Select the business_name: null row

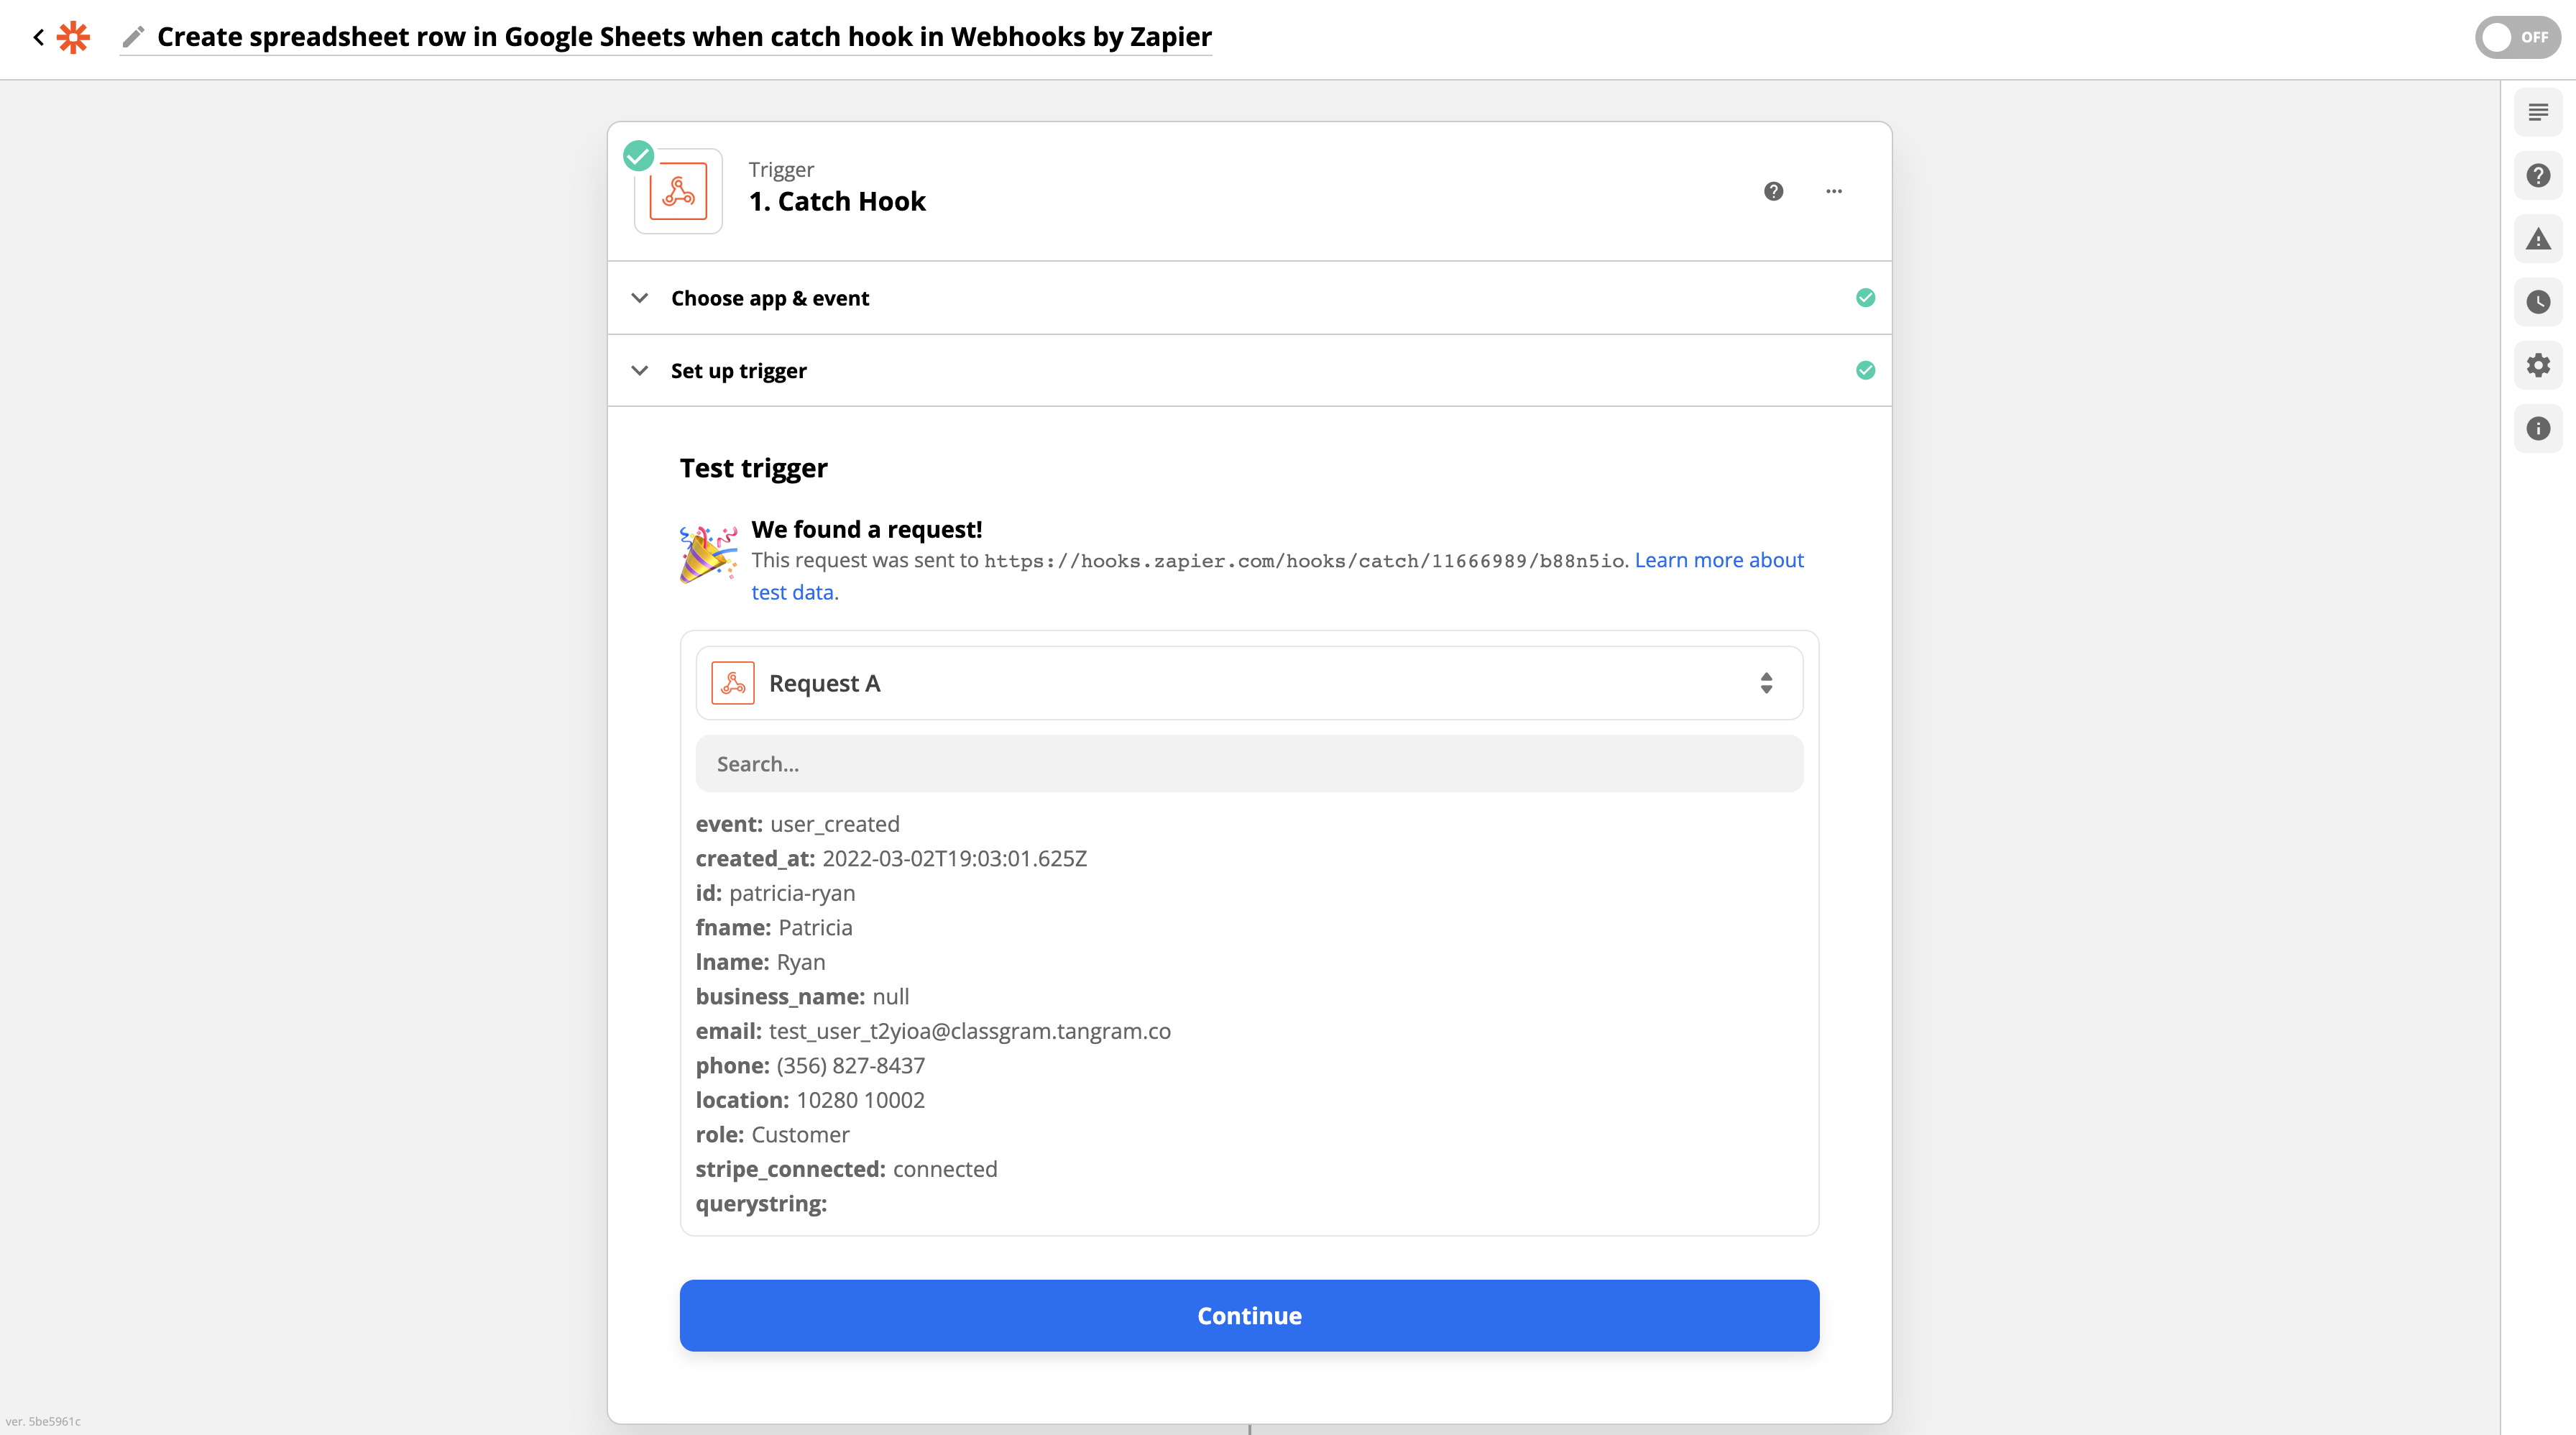click(x=802, y=997)
